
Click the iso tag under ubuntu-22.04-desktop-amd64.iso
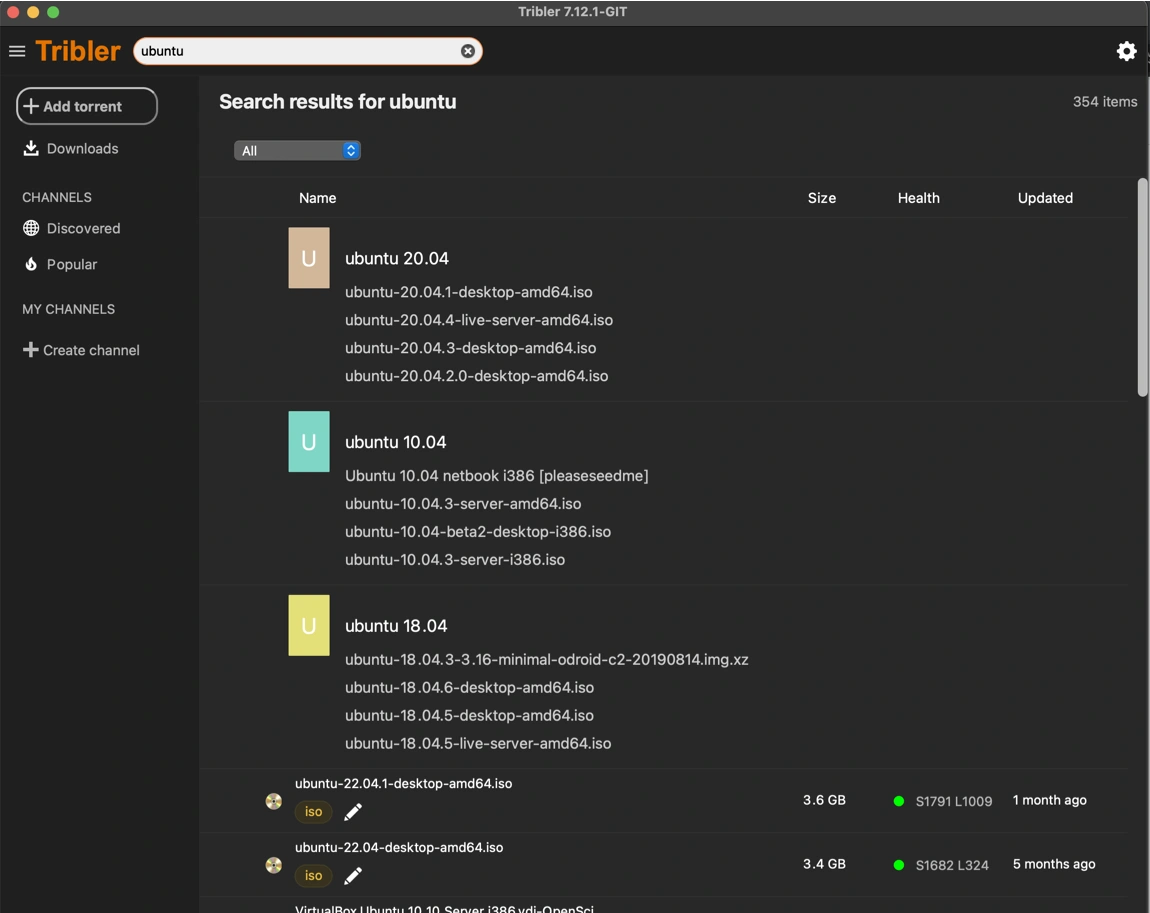click(x=313, y=876)
